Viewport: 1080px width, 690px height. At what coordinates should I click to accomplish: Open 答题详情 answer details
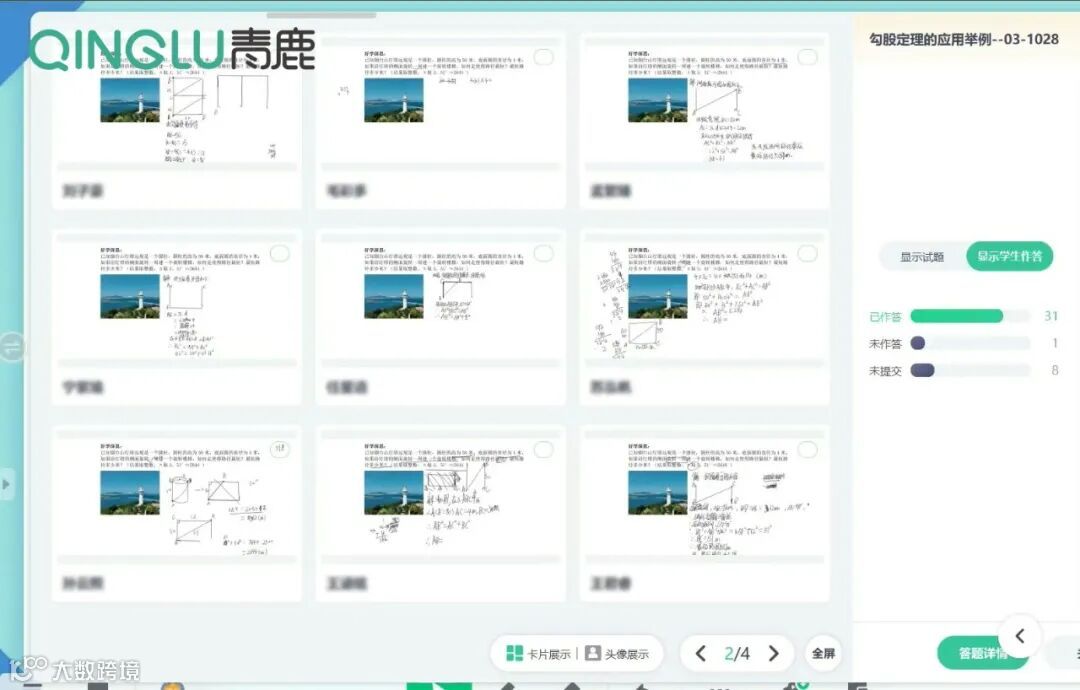(982, 654)
